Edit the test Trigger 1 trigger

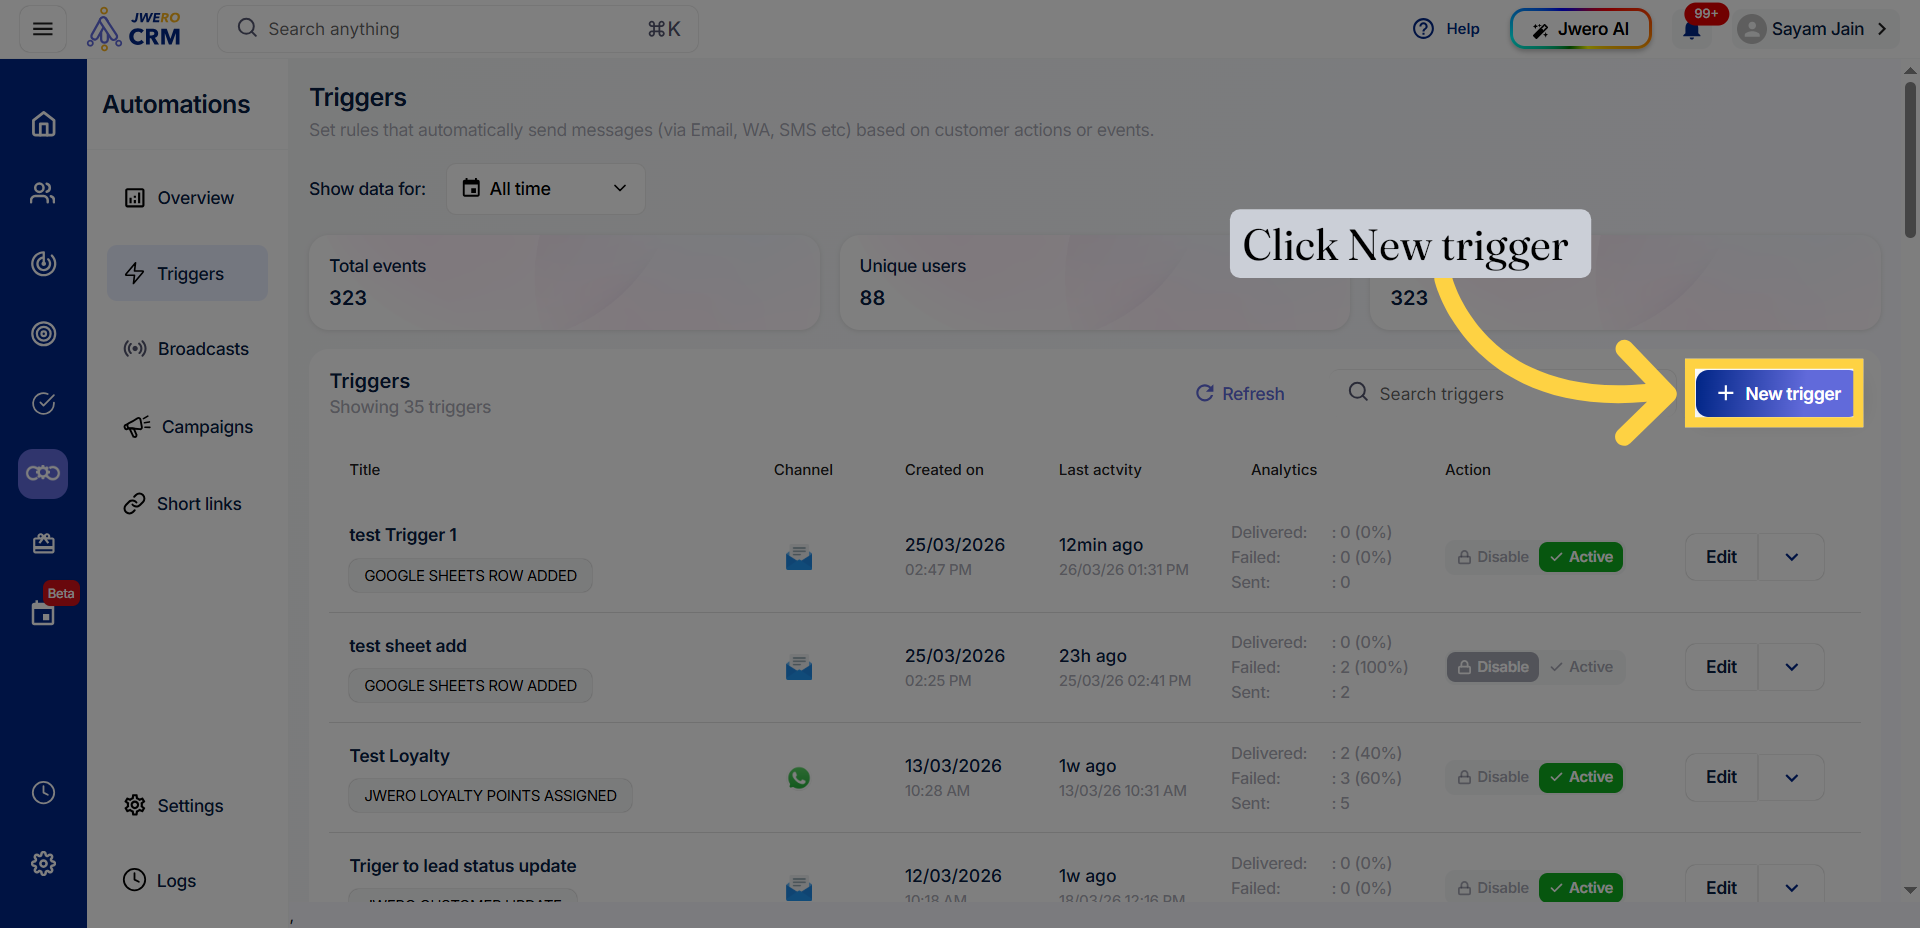(x=1721, y=557)
